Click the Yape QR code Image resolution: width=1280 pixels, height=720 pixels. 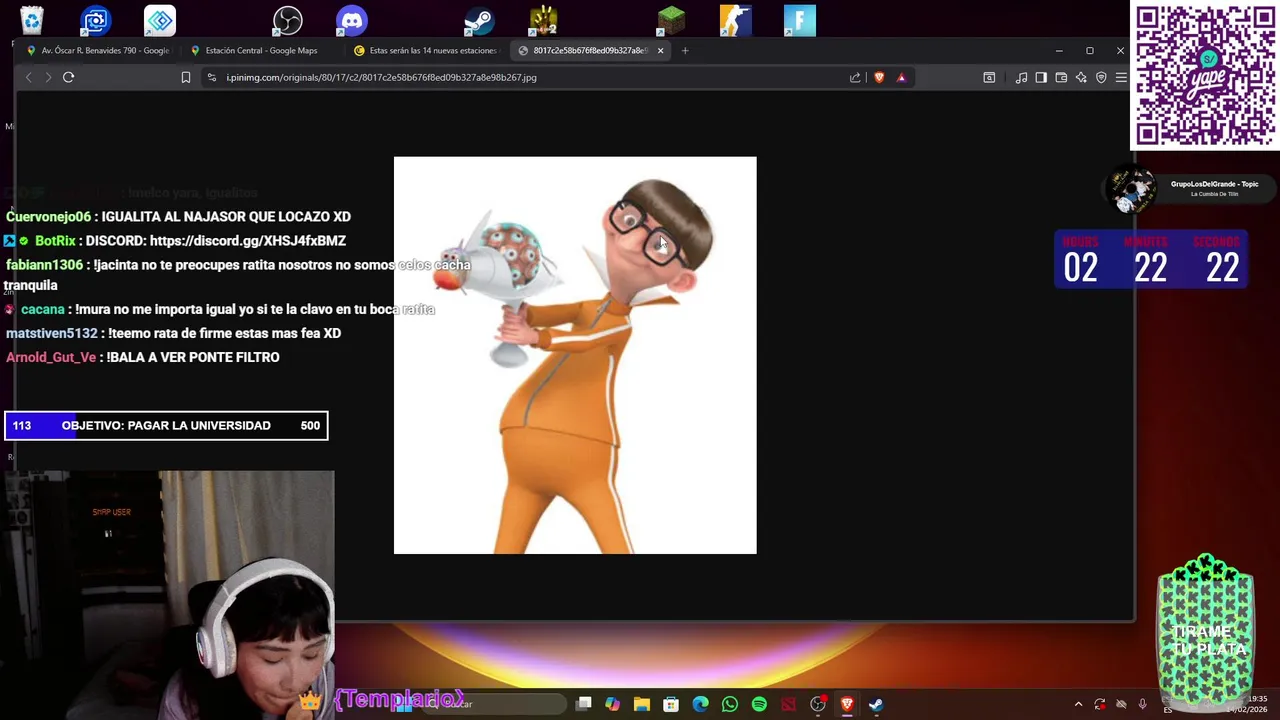coord(1205,76)
